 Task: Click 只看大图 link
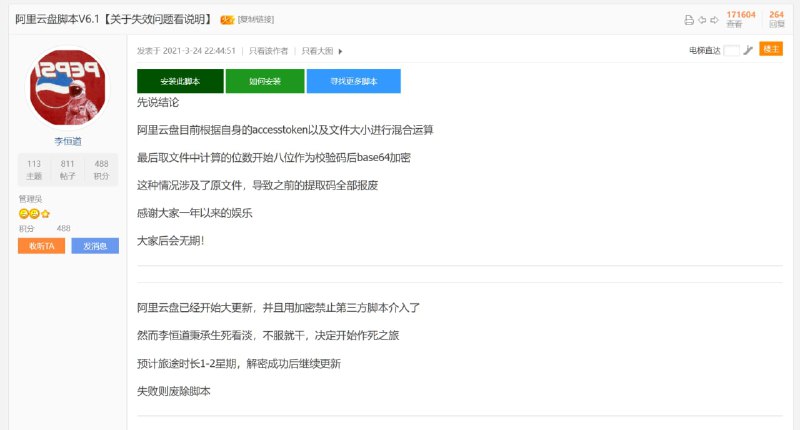coord(317,51)
